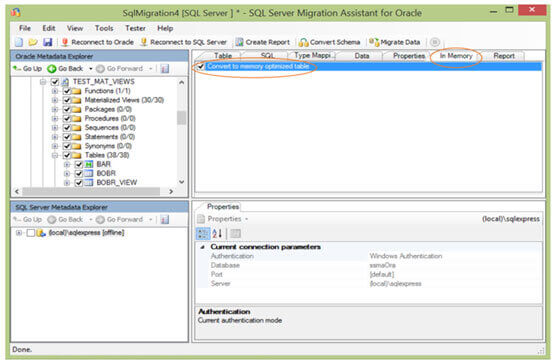Switch to the Type Mapping tab
Image resolution: width=554 pixels, height=363 pixels.
pos(312,56)
